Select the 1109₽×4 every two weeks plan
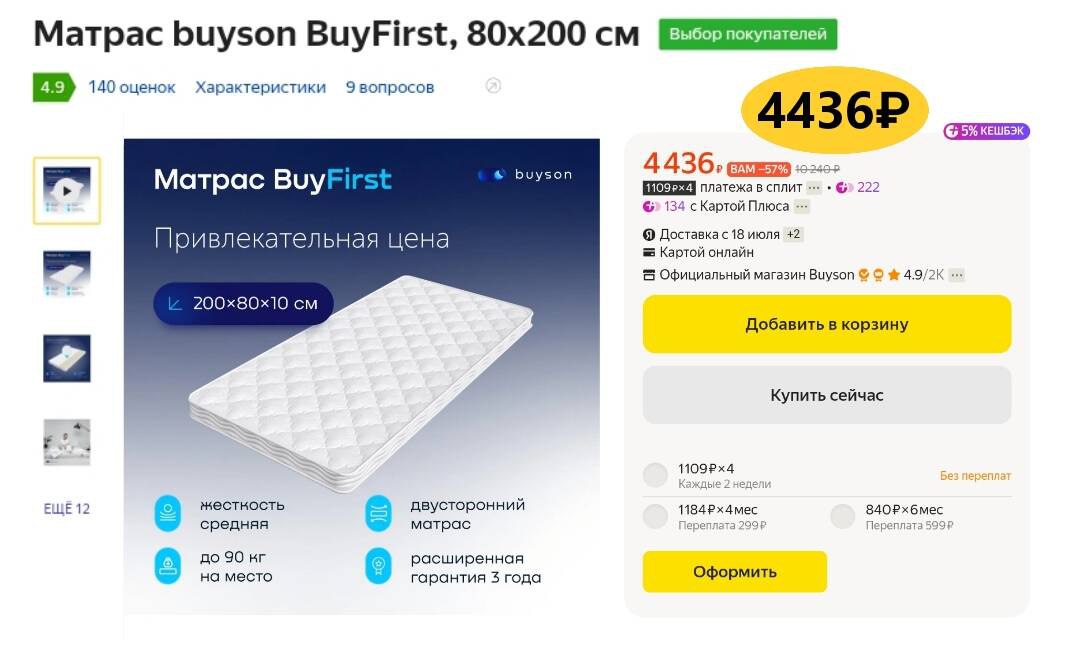The height and width of the screenshot is (665, 1080). tap(655, 475)
